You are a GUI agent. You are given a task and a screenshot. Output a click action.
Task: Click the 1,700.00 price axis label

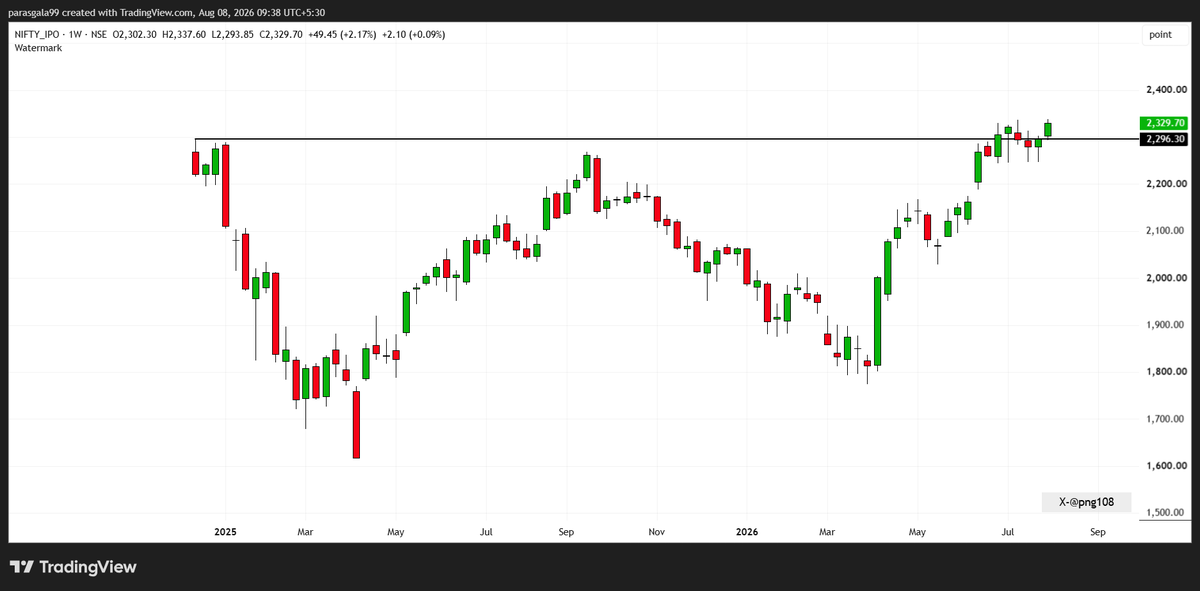click(1165, 419)
